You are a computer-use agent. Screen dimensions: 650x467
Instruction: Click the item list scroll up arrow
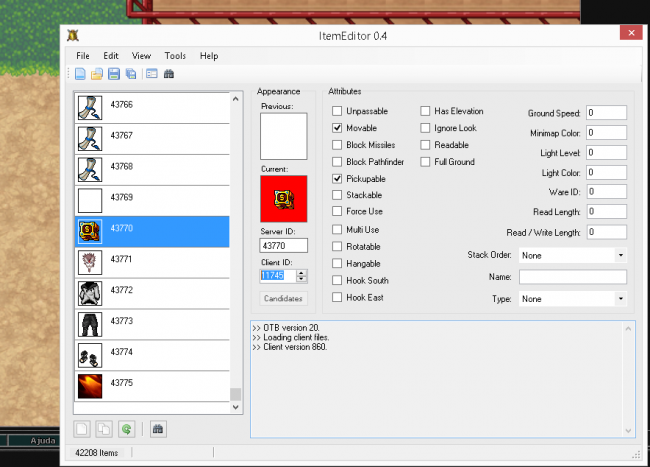click(235, 99)
